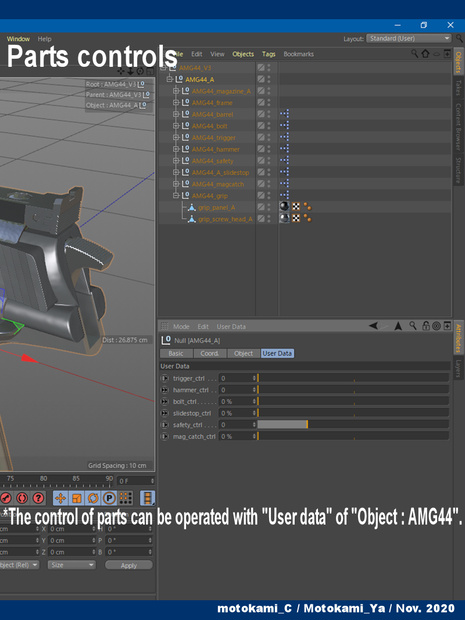The height and width of the screenshot is (620, 465).
Task: Switch to the Coord. tab
Action: pos(210,353)
